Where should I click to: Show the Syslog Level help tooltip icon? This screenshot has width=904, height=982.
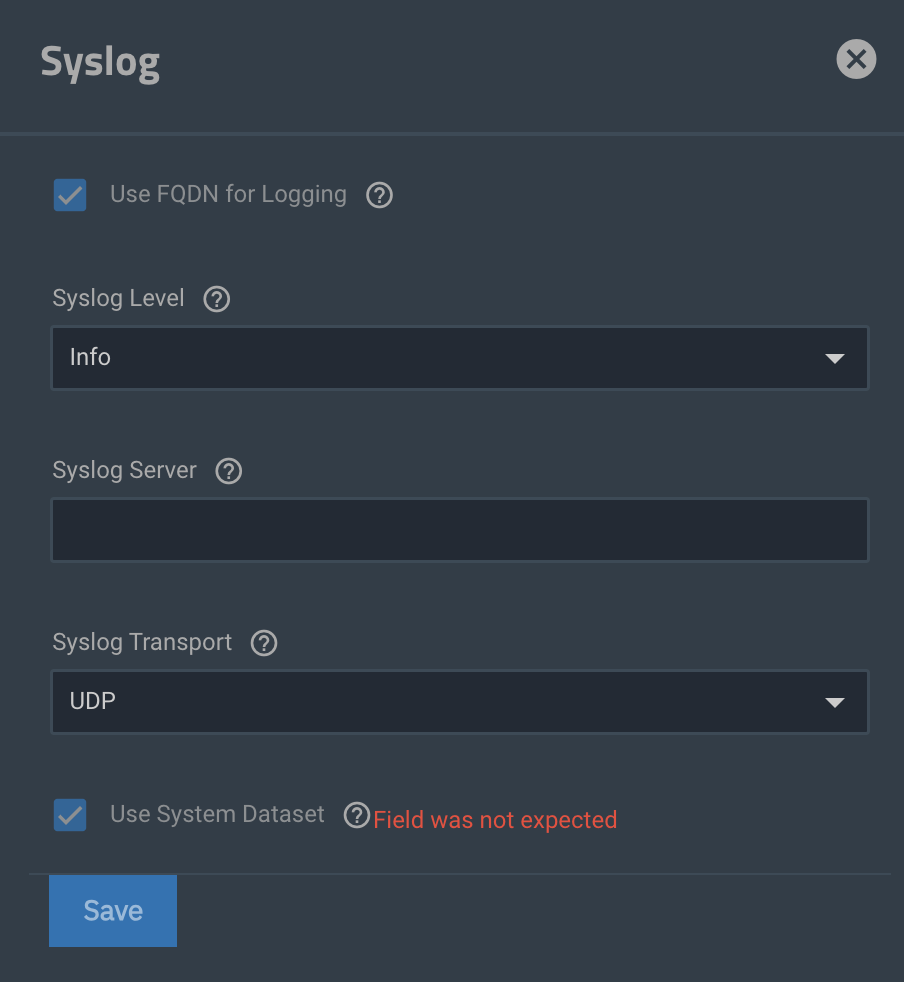[217, 299]
